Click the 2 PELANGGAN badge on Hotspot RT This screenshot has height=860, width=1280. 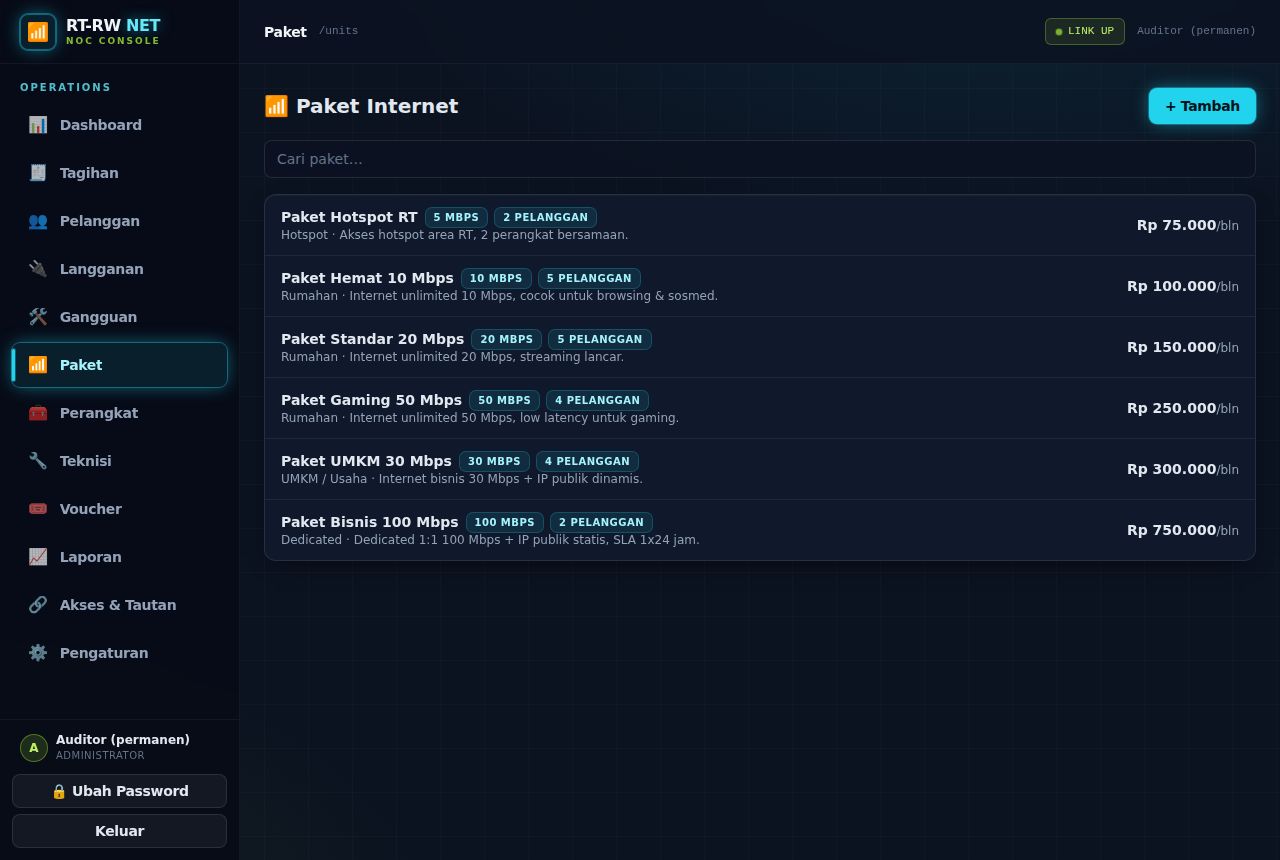tap(546, 217)
